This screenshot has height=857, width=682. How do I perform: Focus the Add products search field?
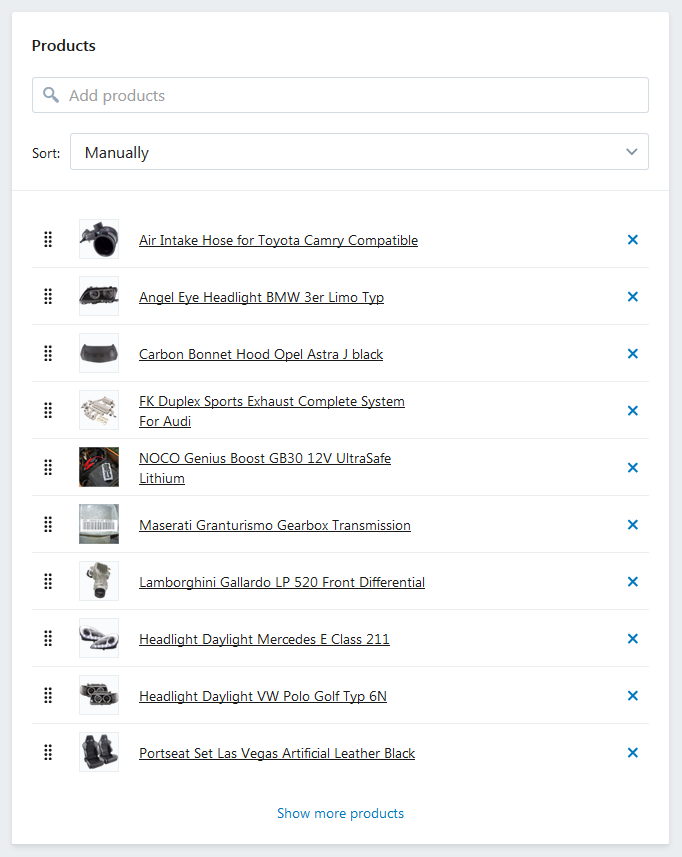[340, 95]
